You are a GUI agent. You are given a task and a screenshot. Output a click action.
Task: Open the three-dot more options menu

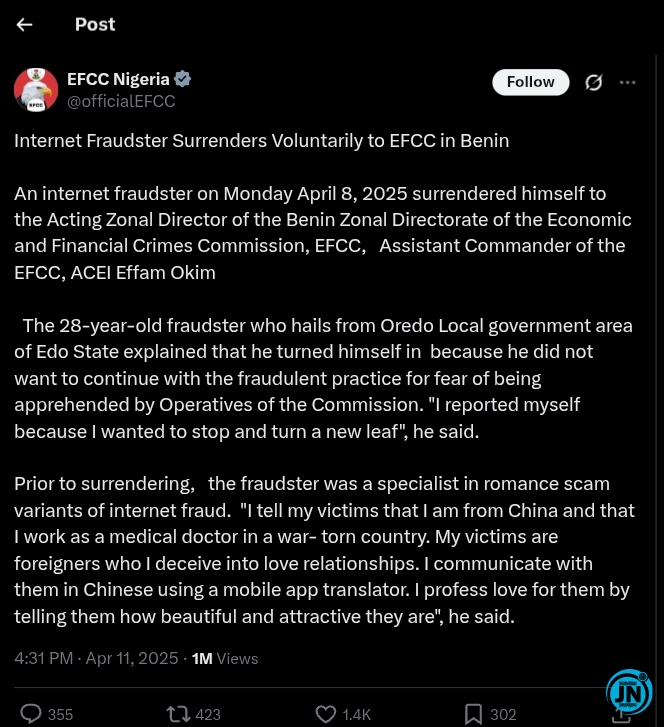coord(627,83)
